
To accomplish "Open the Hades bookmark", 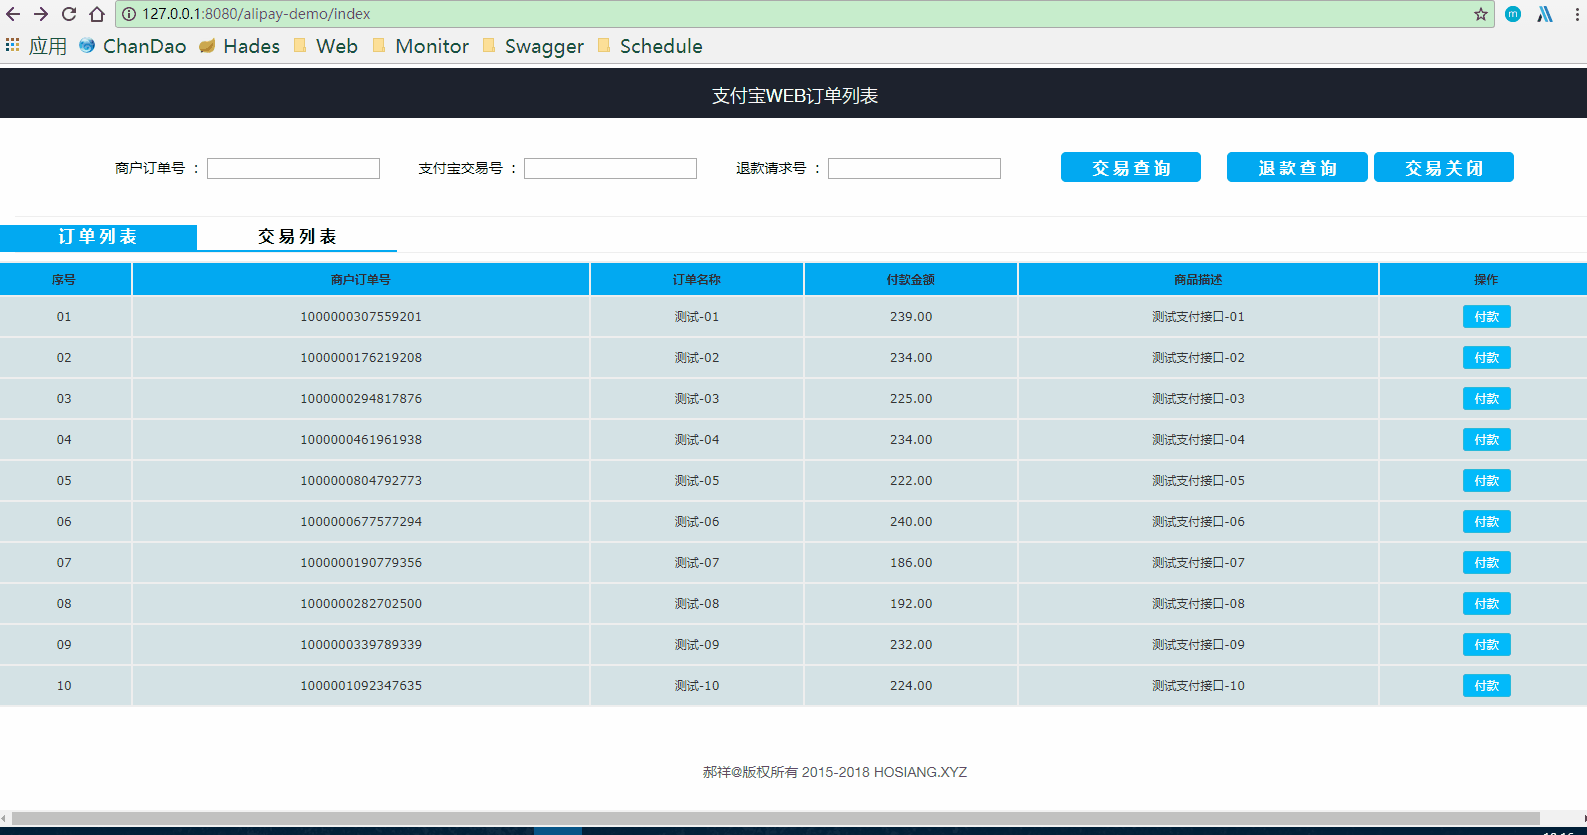I will coord(240,46).
